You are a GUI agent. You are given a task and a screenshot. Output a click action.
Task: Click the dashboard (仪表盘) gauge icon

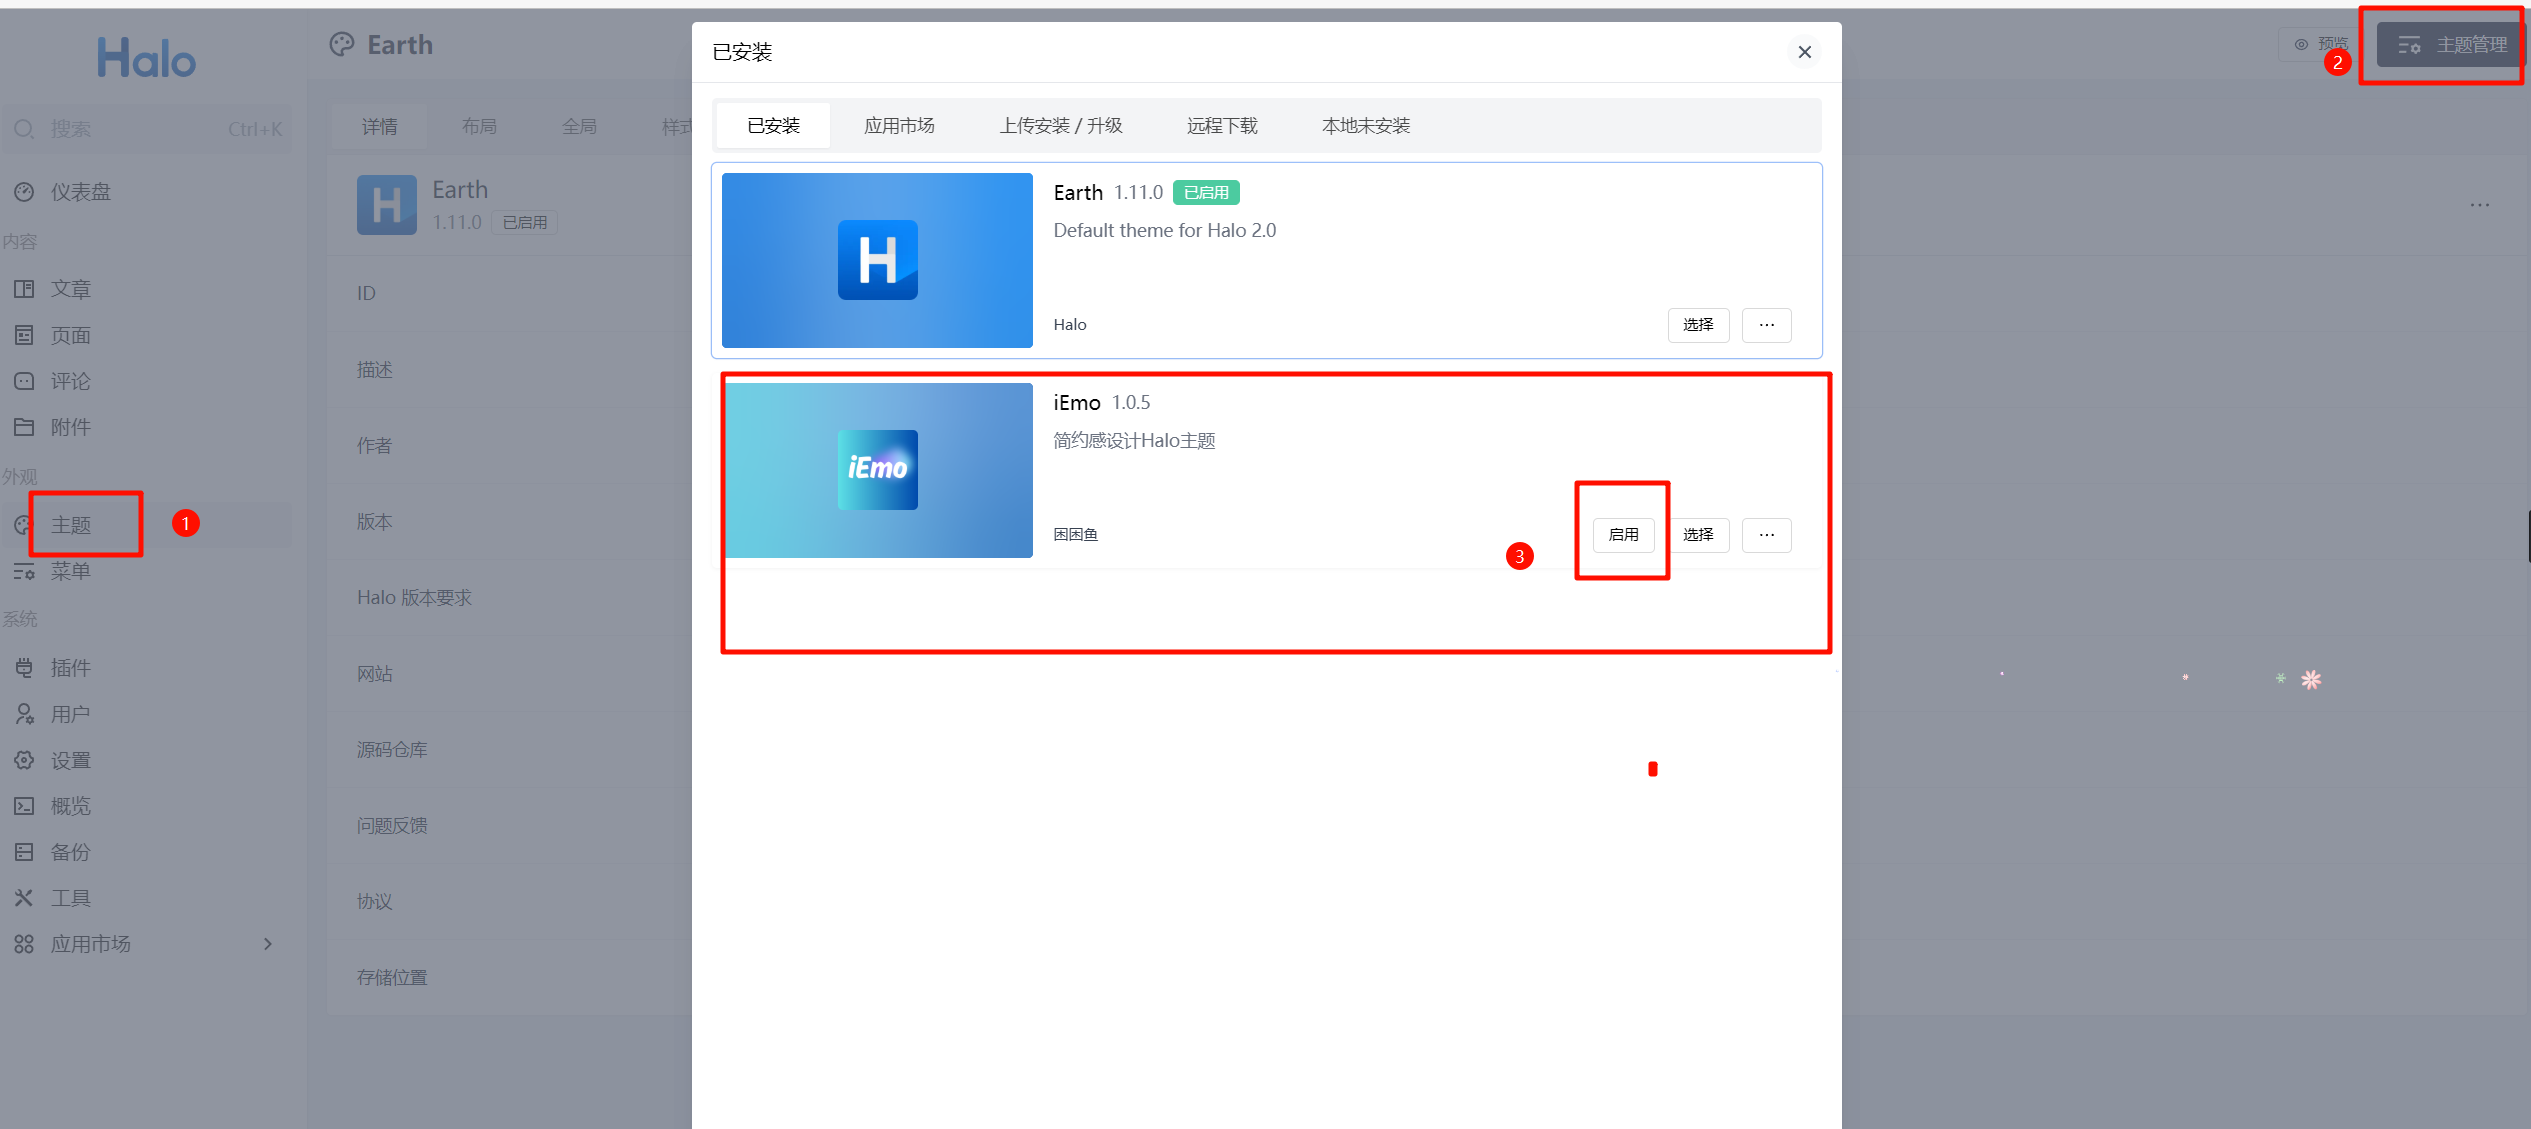pyautogui.click(x=24, y=192)
